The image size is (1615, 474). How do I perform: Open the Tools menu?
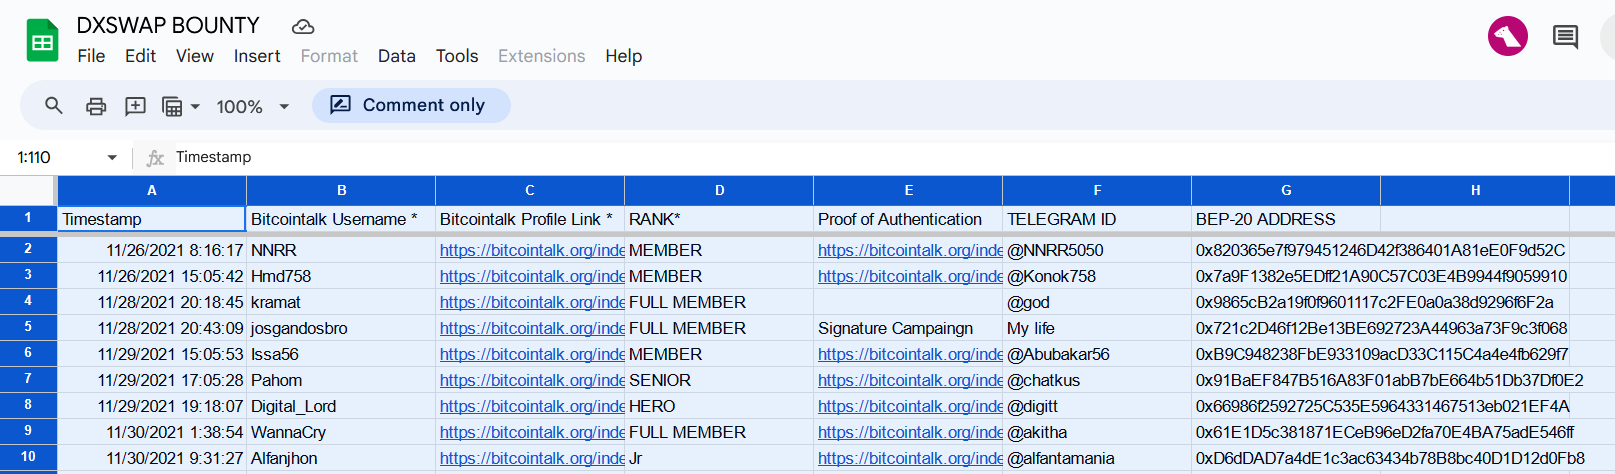point(457,56)
